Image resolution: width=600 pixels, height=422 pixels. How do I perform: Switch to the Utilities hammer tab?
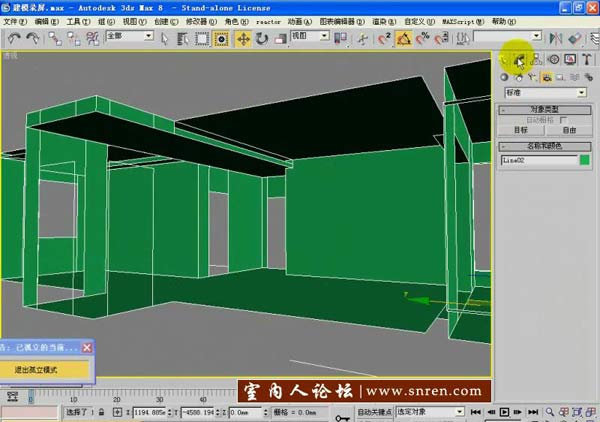coord(587,60)
